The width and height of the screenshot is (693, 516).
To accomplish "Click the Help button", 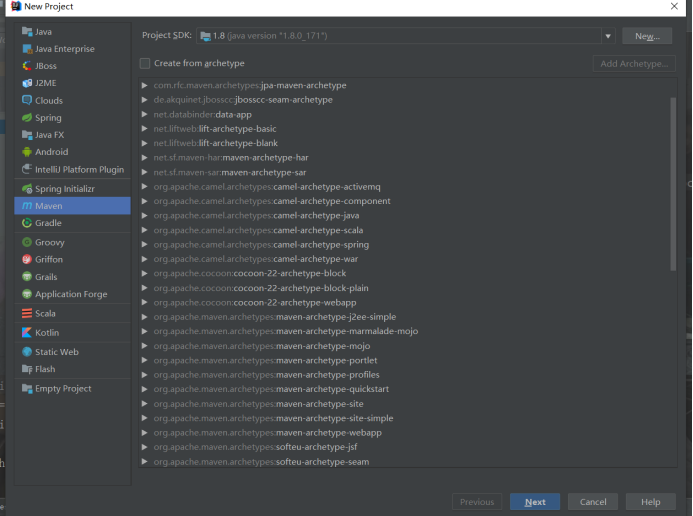I will click(x=651, y=502).
